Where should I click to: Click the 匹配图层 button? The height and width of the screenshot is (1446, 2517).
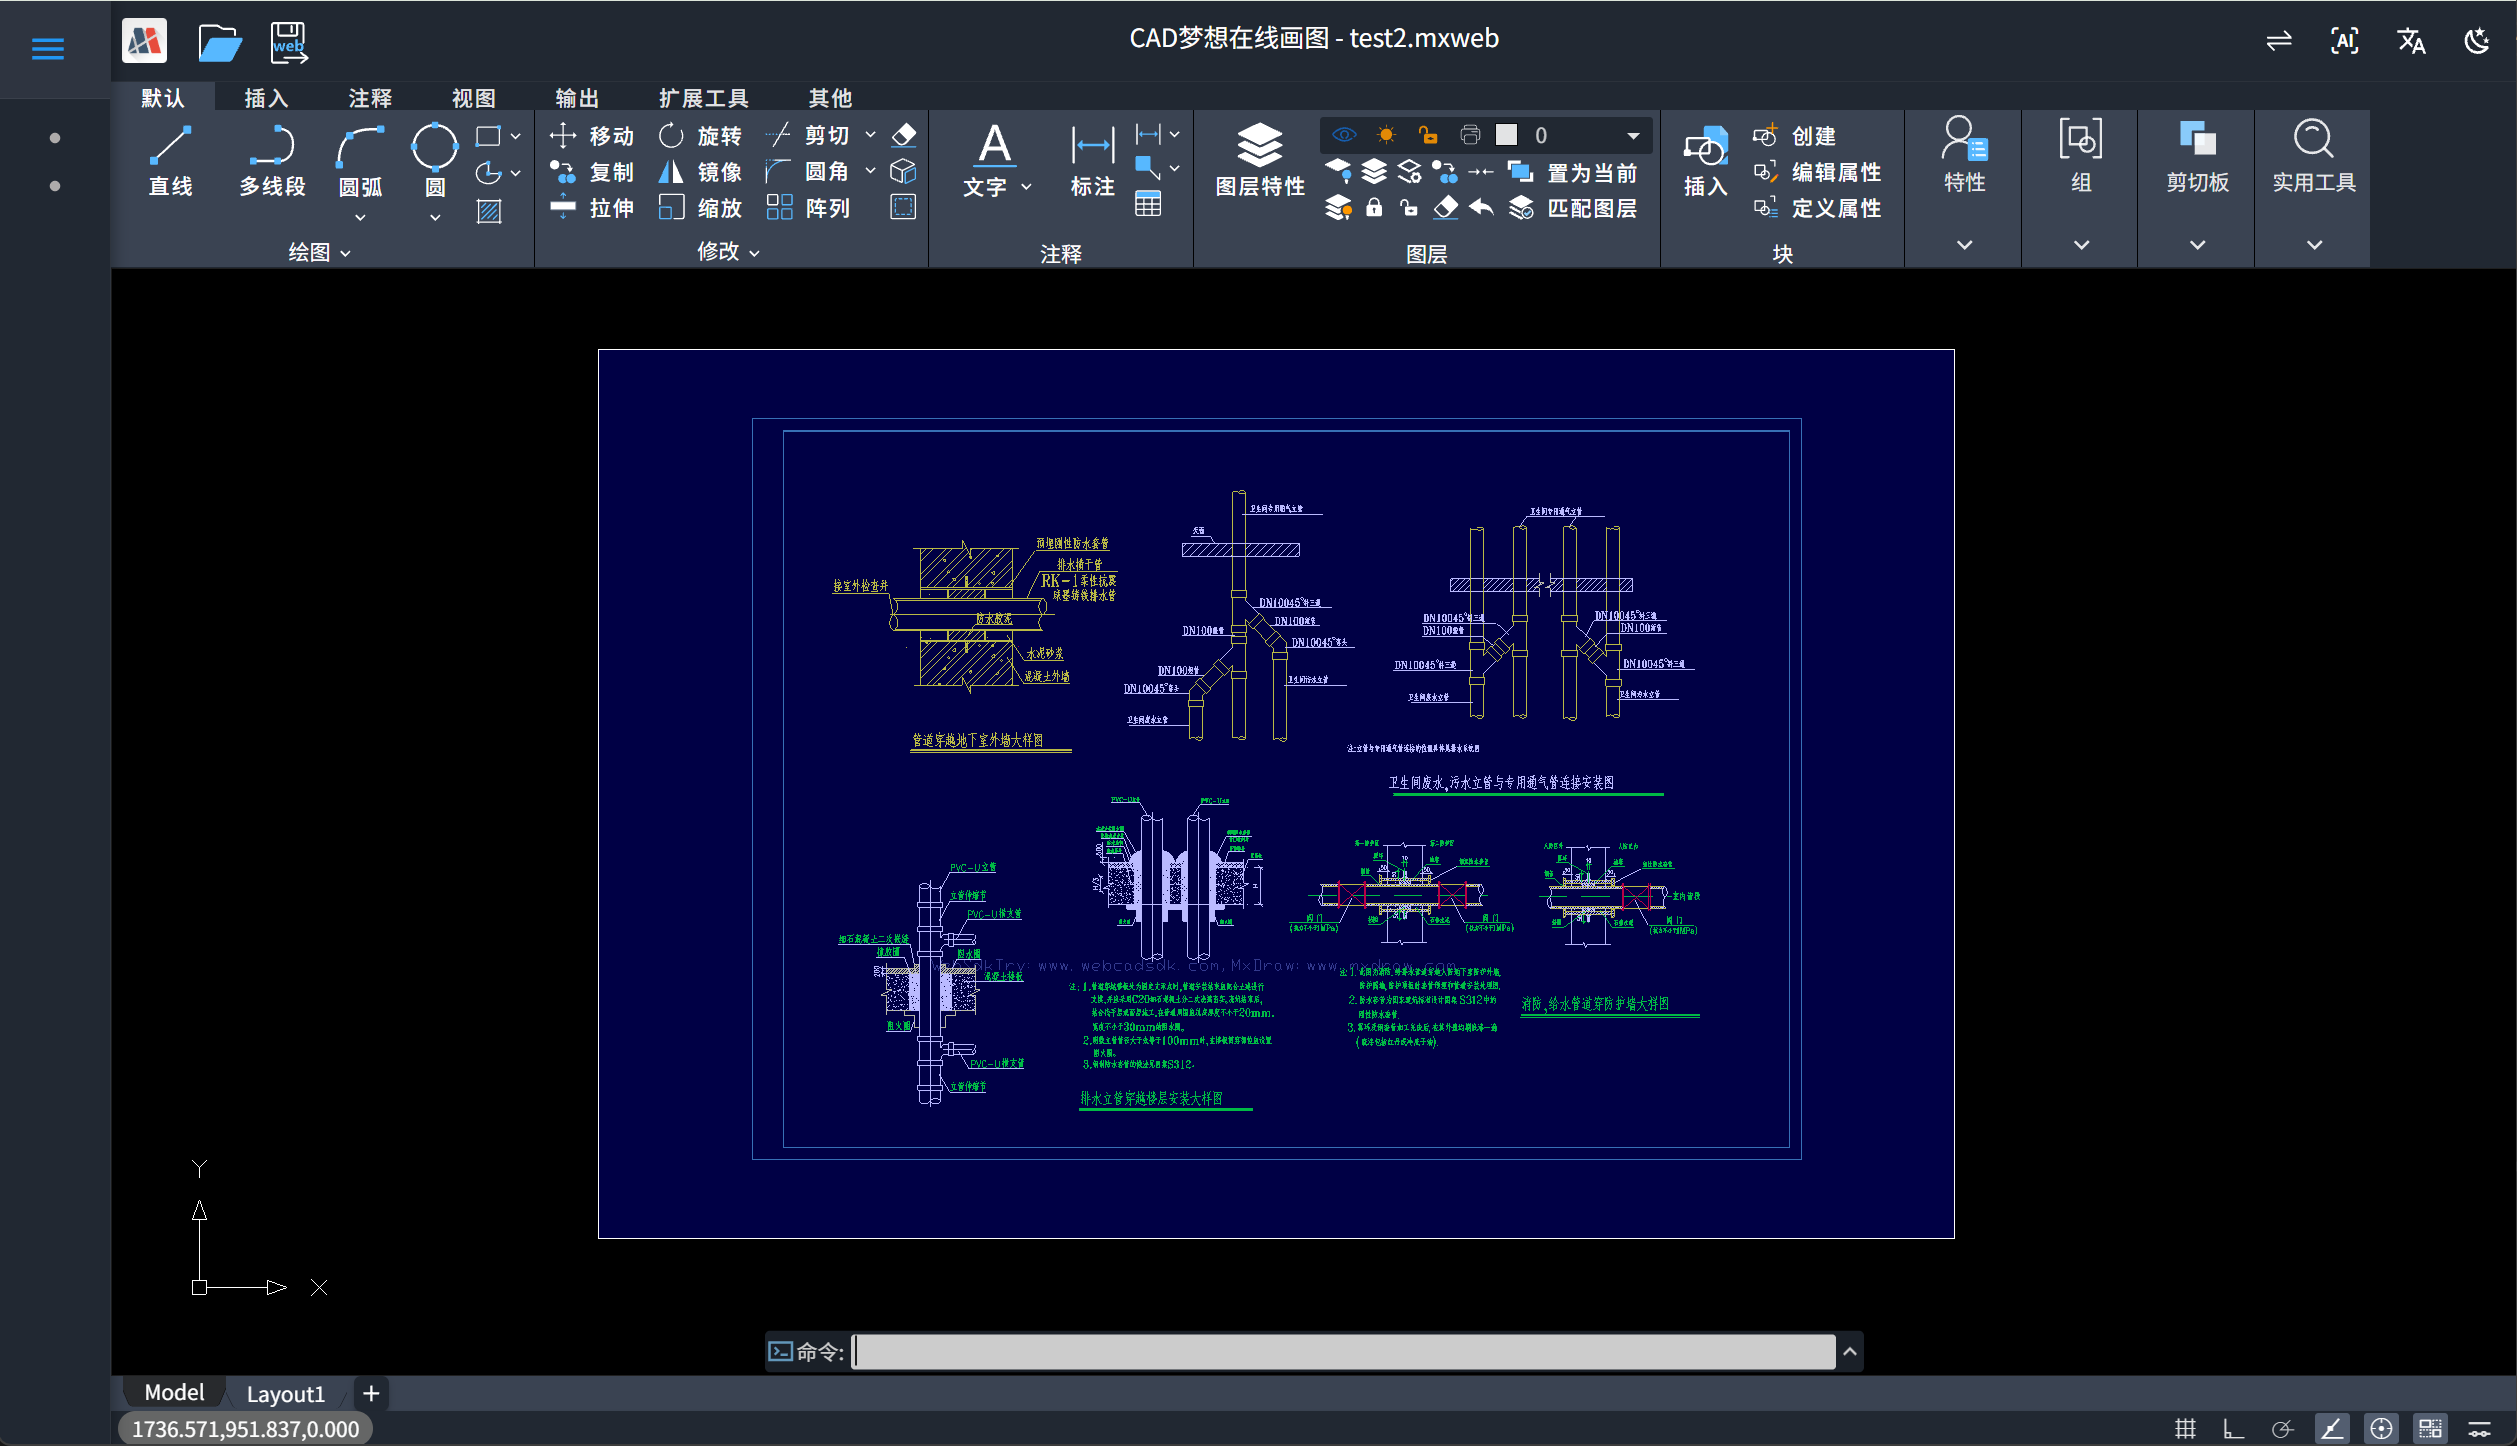click(x=1573, y=208)
